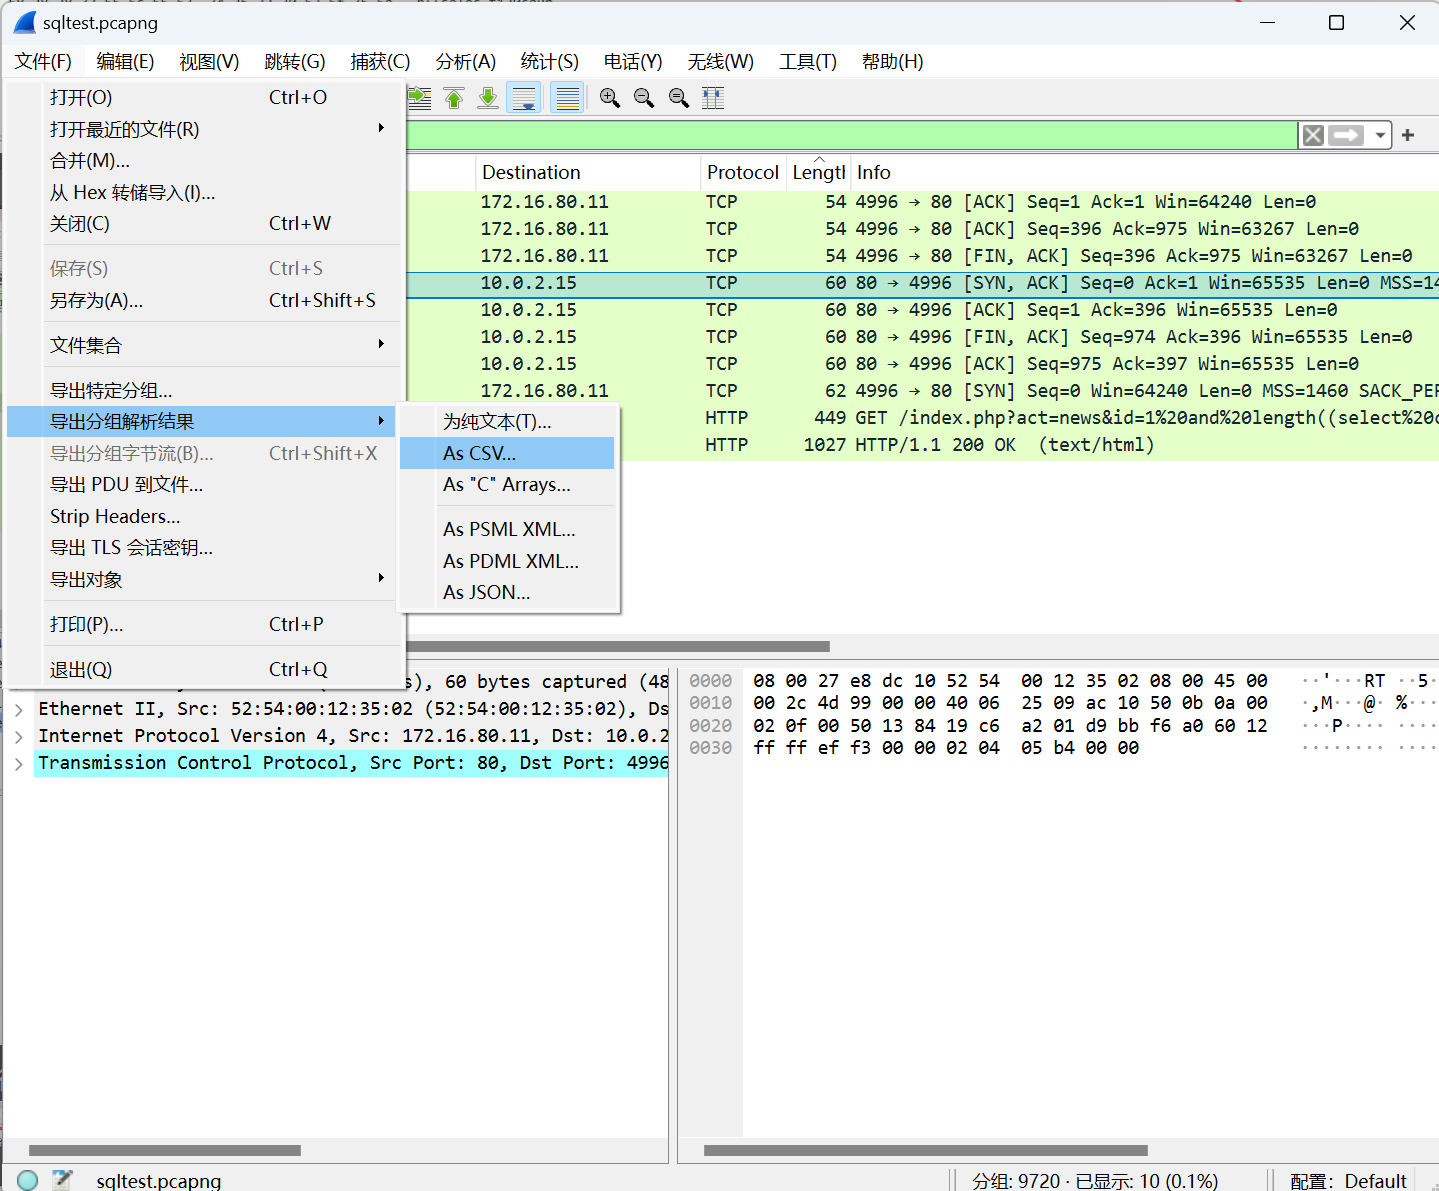Open the 工具(T) menu

808,62
